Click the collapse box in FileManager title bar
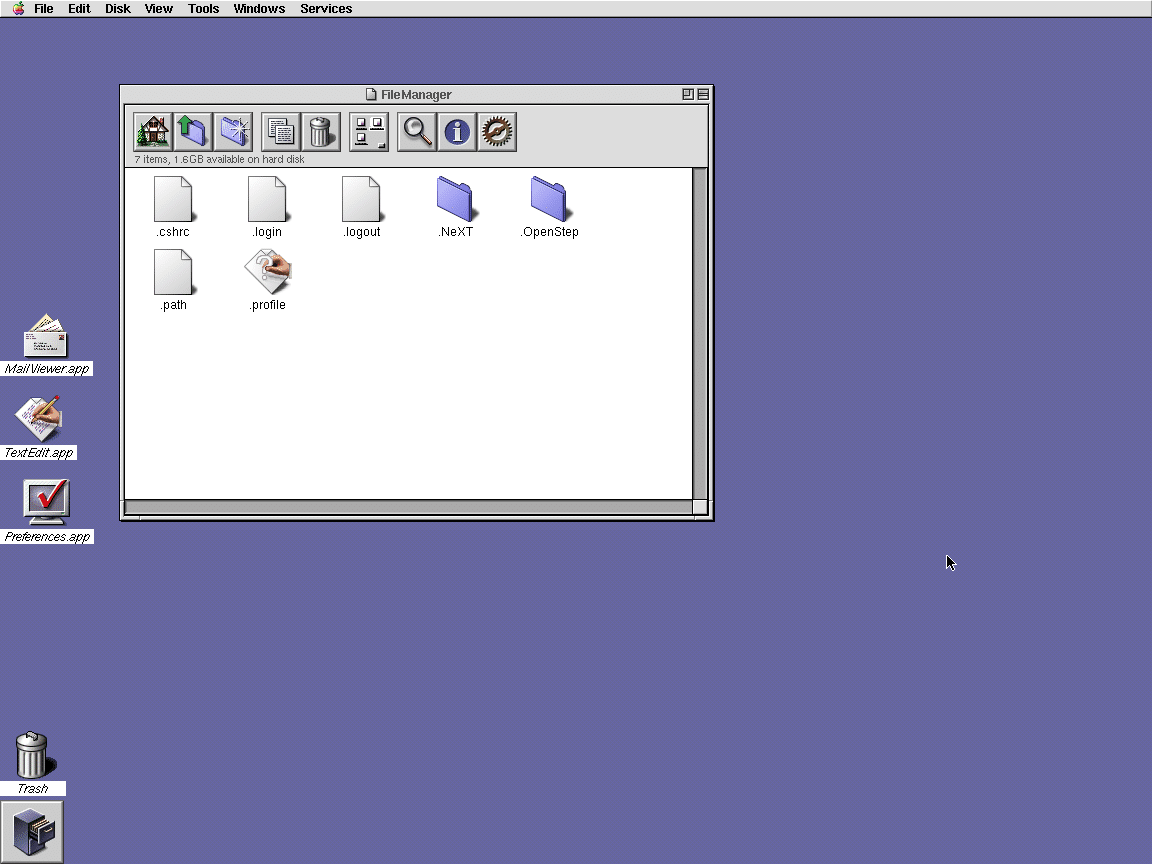The image size is (1152, 864). click(x=703, y=94)
